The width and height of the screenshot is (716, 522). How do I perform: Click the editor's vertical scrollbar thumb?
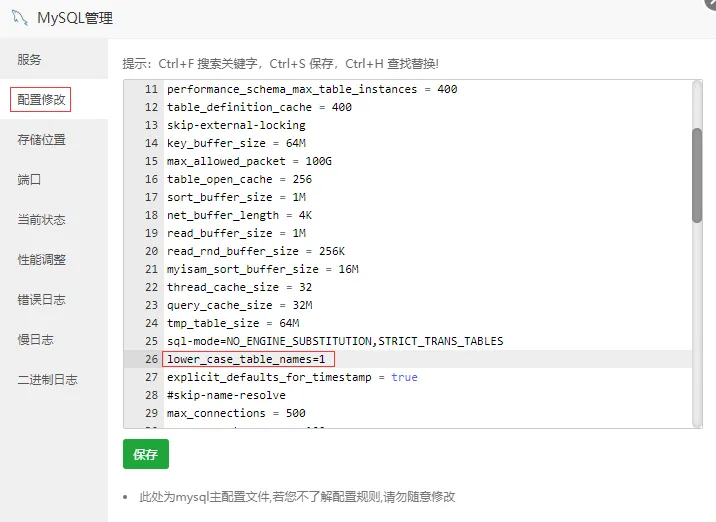[x=696, y=174]
